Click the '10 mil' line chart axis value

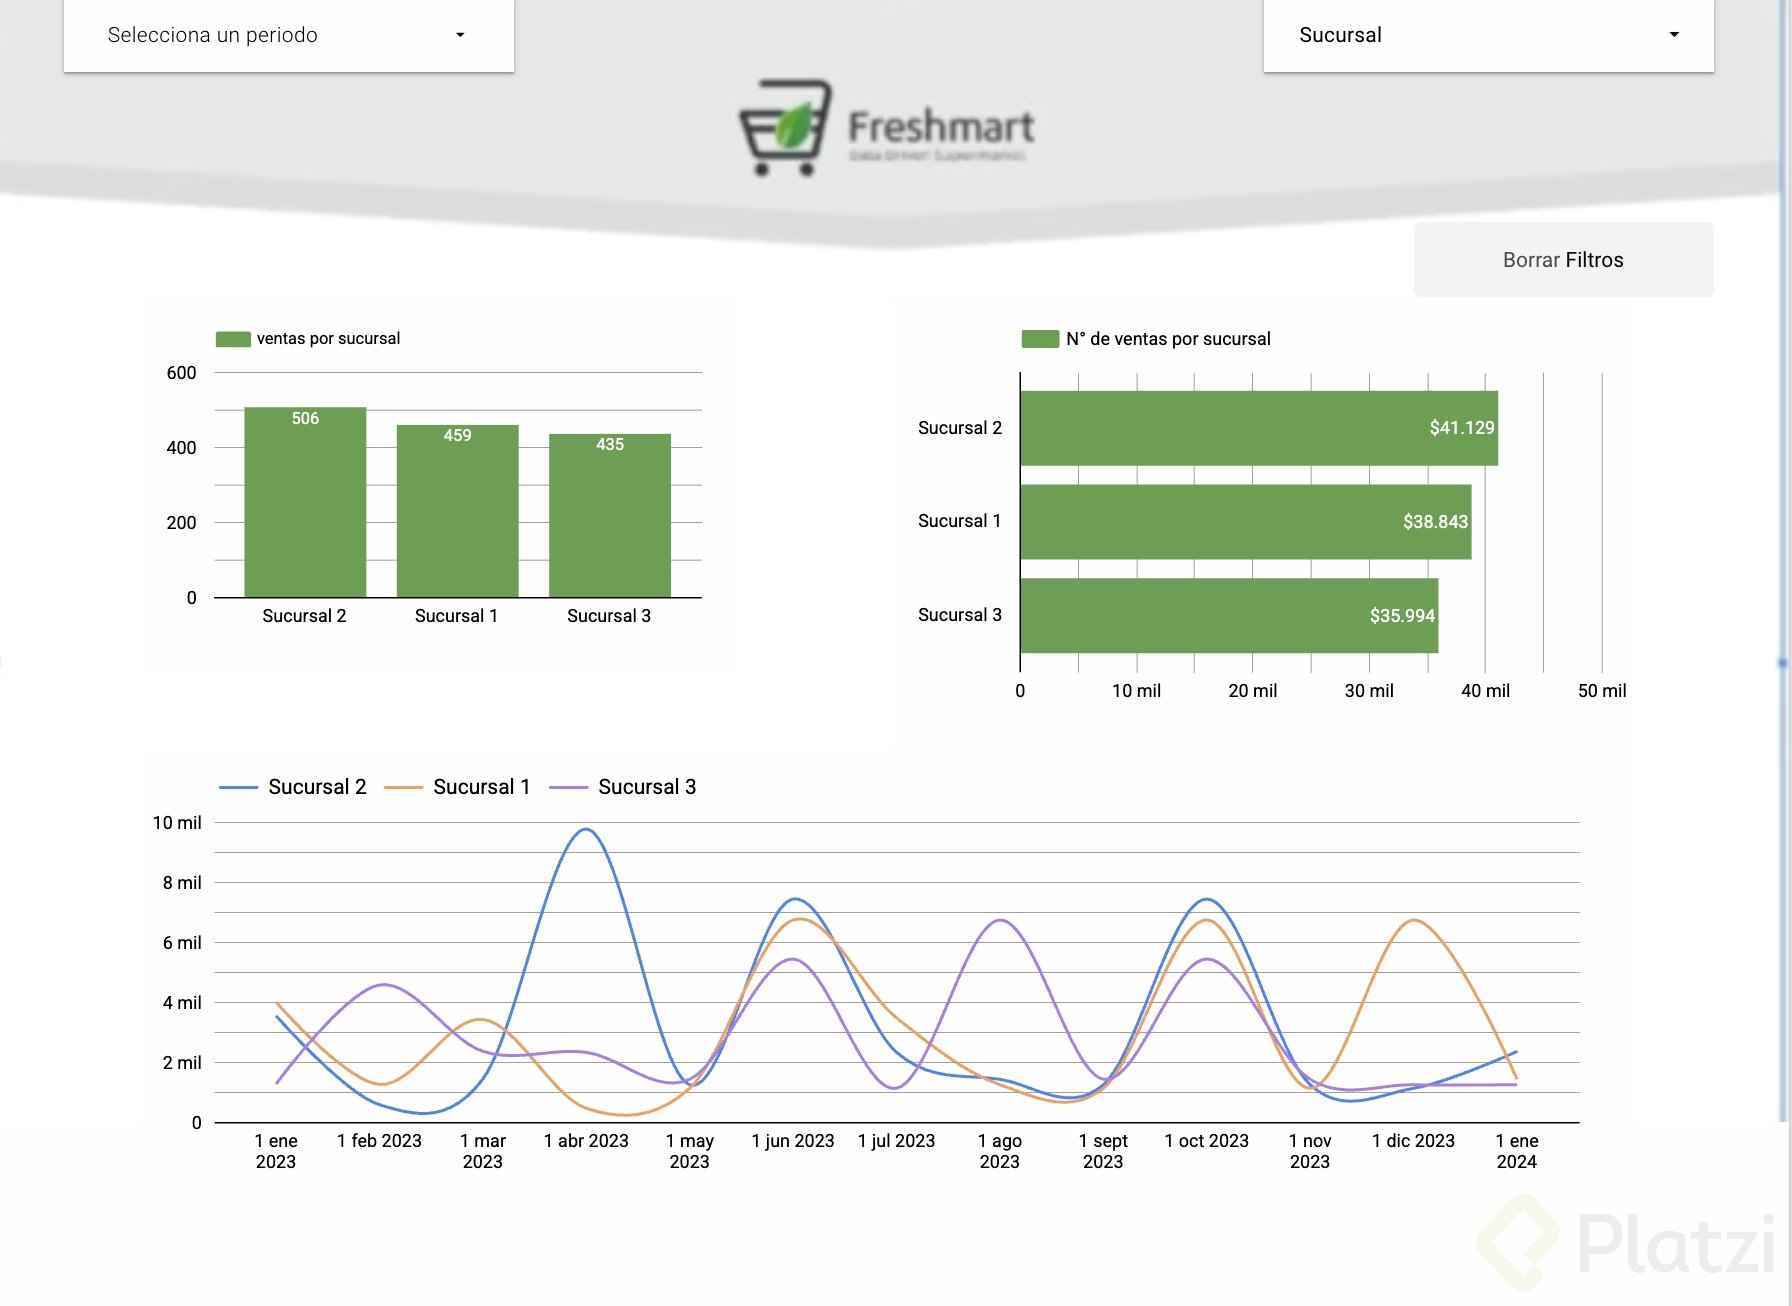(x=177, y=823)
